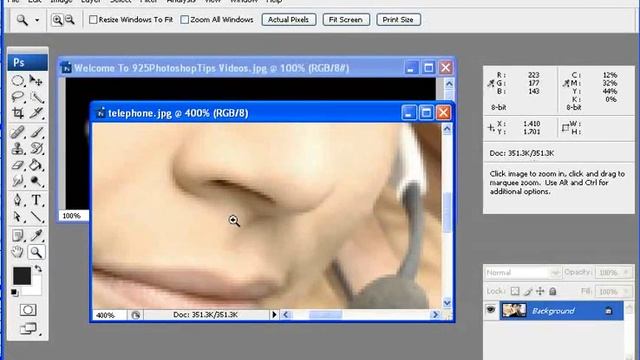640x360 pixels.
Task: Click scroll down arrow in telephone.jpg
Action: click(x=447, y=302)
